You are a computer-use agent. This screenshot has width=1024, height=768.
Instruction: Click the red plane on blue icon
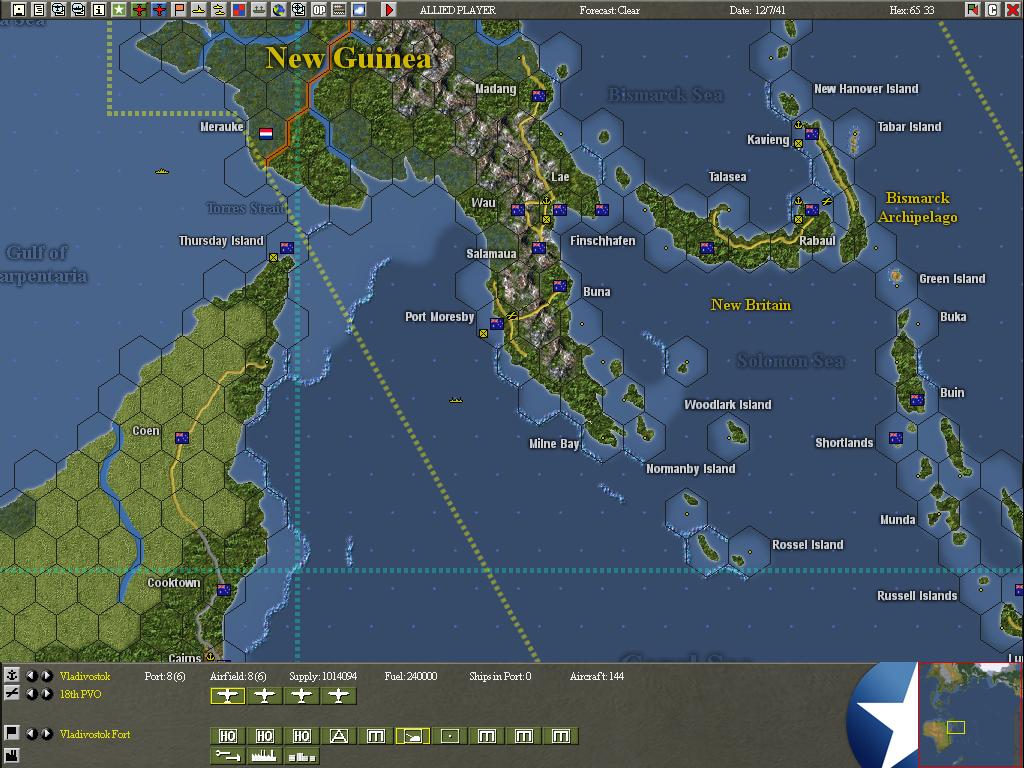pos(159,9)
